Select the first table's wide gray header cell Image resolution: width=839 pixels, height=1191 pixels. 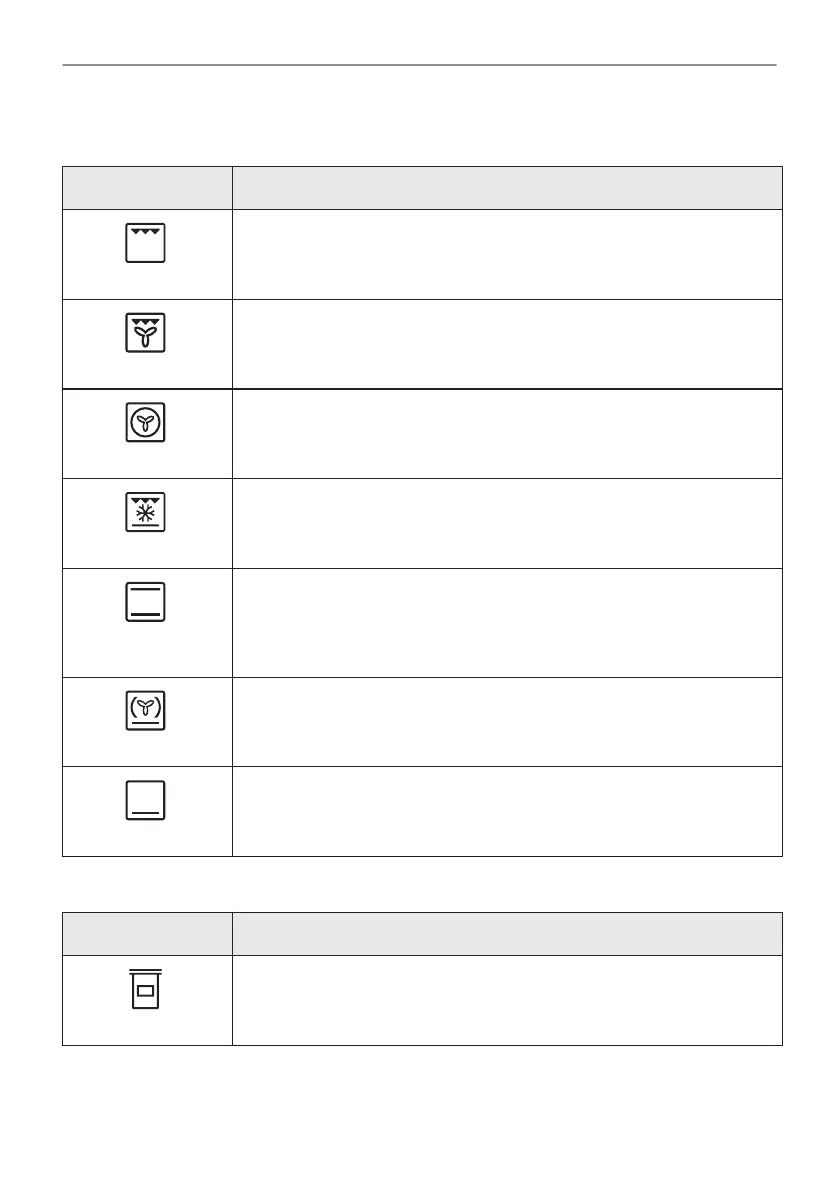507,188
